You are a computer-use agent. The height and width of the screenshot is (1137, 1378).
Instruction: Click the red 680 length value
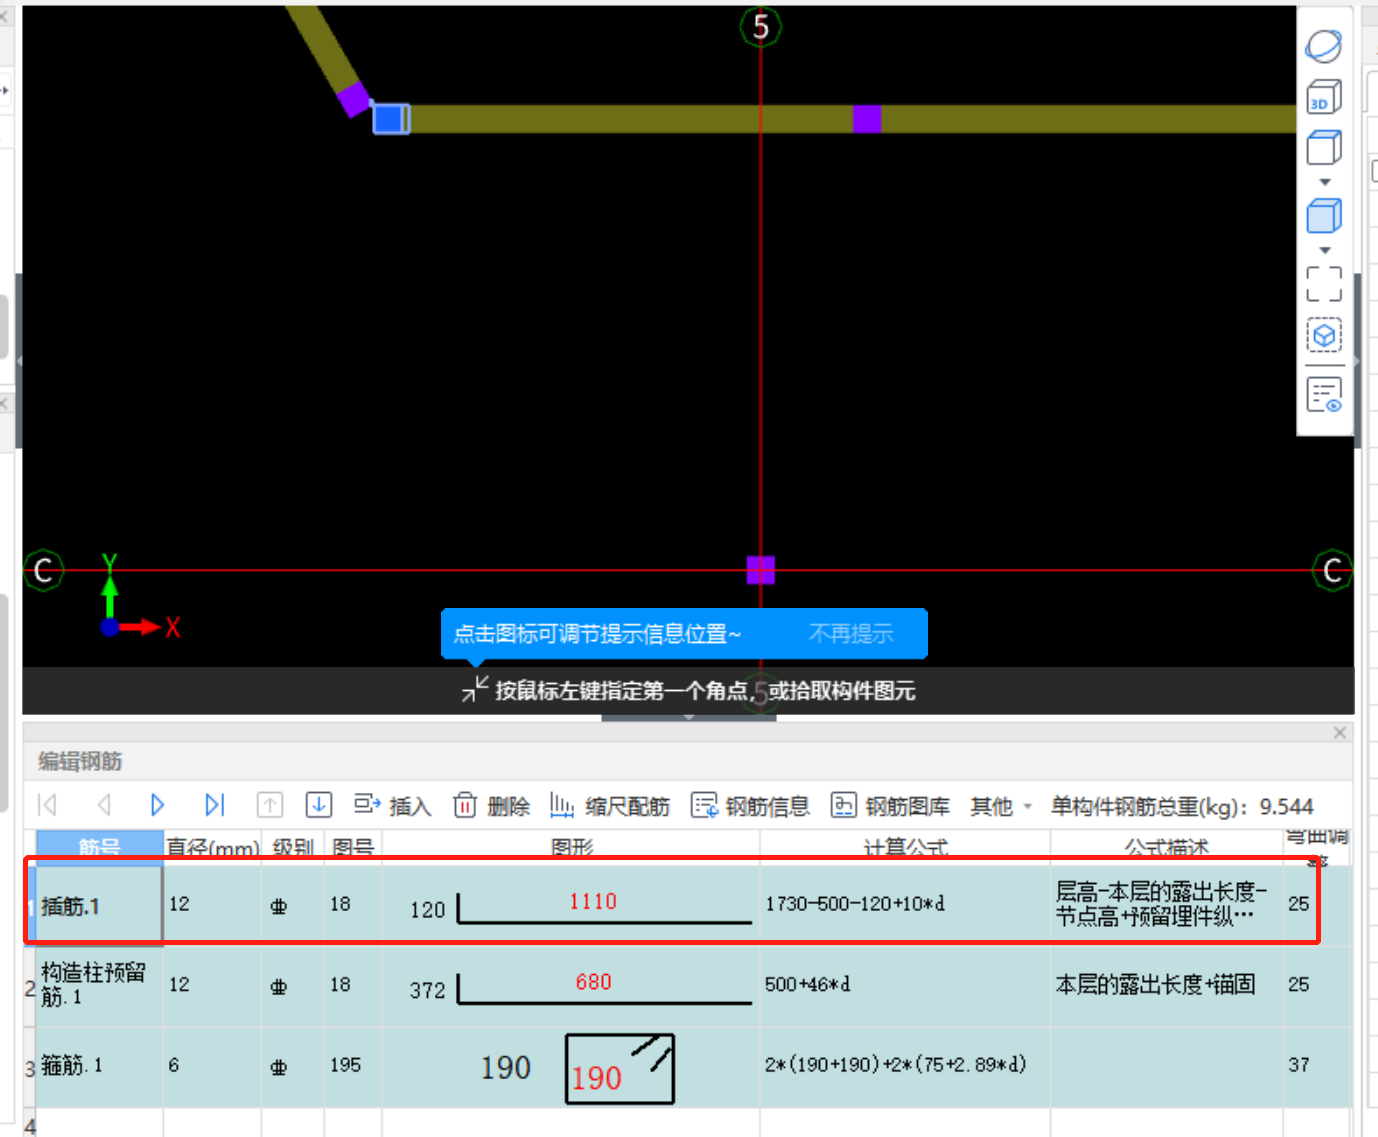[593, 982]
